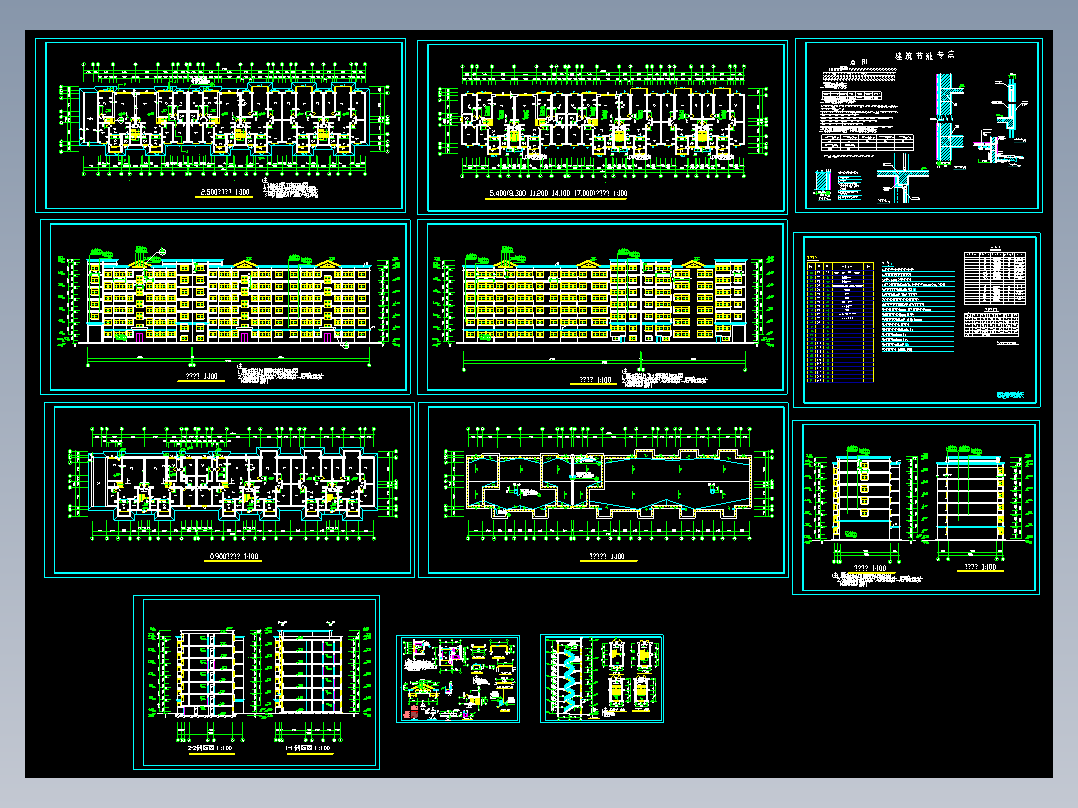This screenshot has height=808, width=1078.
Task: Click the rear elevation '???? 1:100' title
Action: [594, 380]
